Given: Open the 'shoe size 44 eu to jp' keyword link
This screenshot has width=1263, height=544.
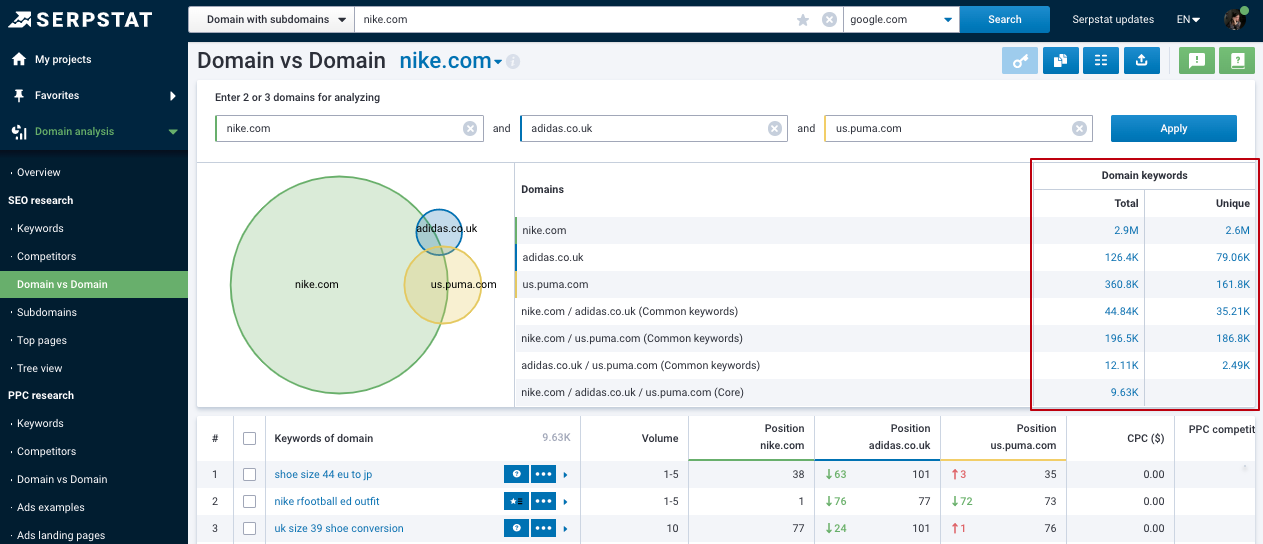Looking at the screenshot, I should pyautogui.click(x=325, y=474).
